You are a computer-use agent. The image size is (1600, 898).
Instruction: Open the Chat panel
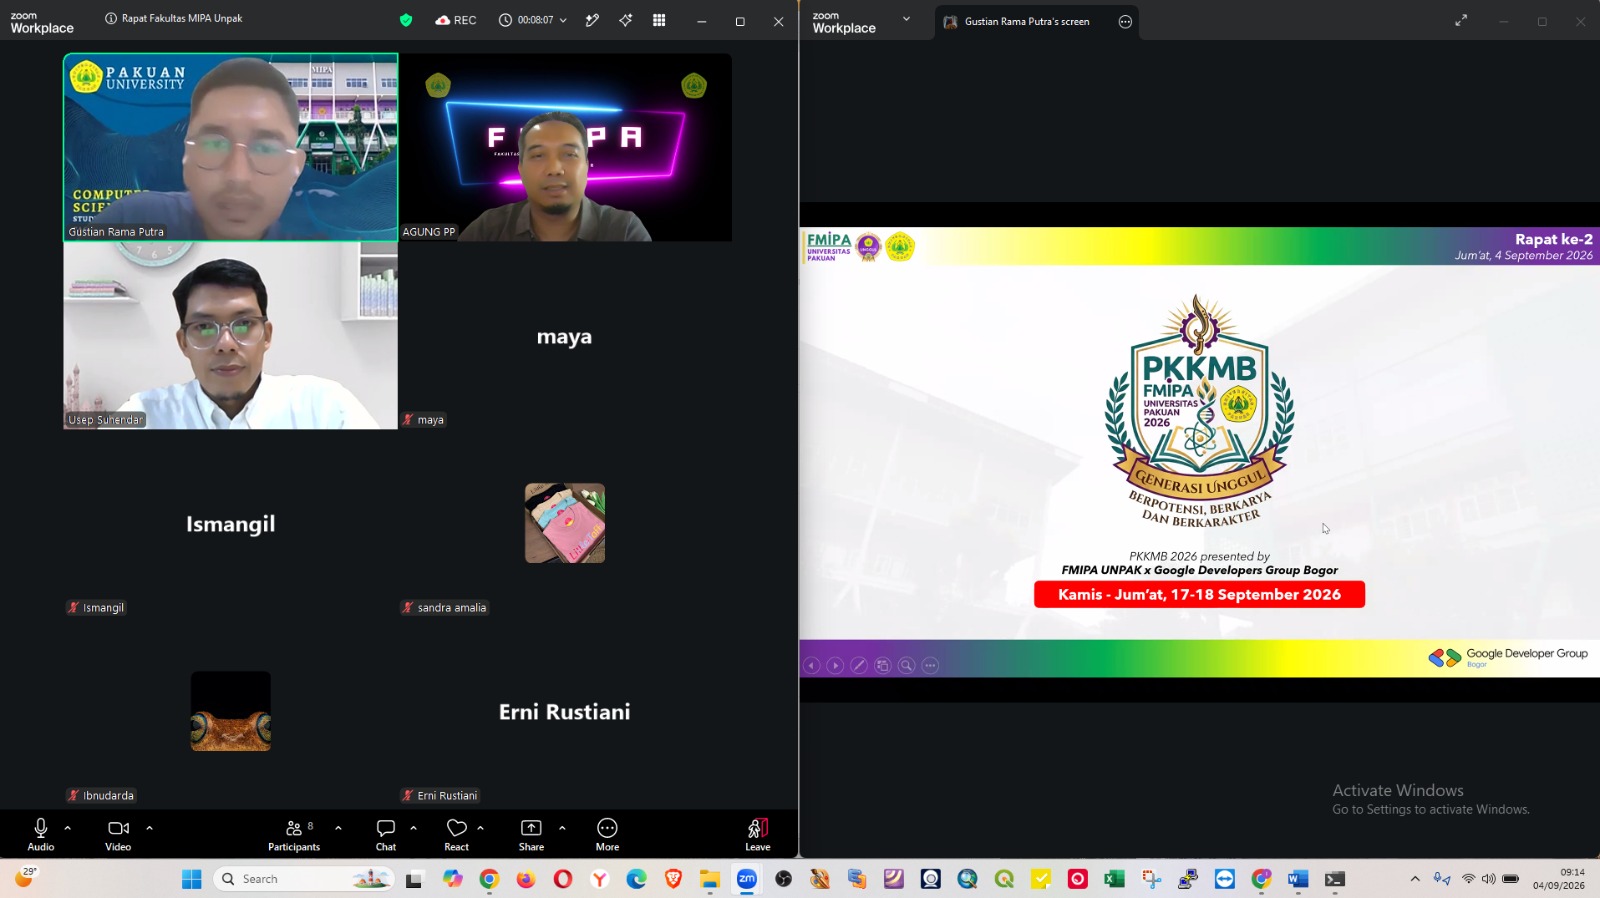(386, 834)
